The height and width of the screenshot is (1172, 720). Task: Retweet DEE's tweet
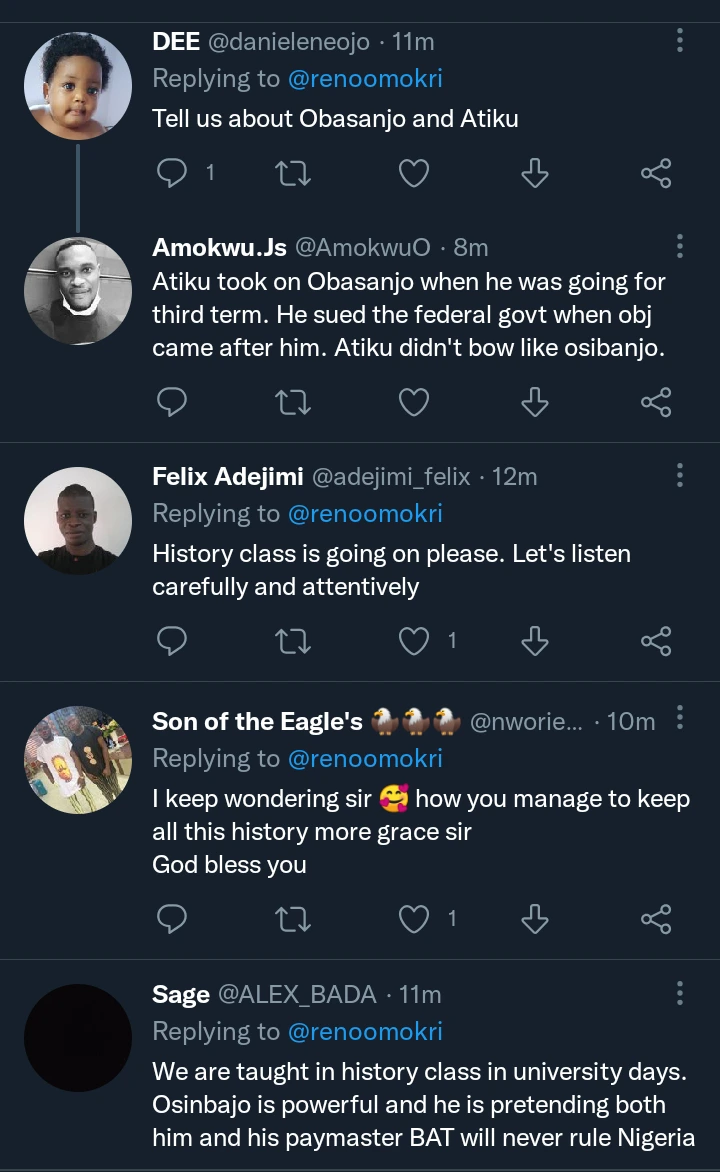pyautogui.click(x=292, y=174)
